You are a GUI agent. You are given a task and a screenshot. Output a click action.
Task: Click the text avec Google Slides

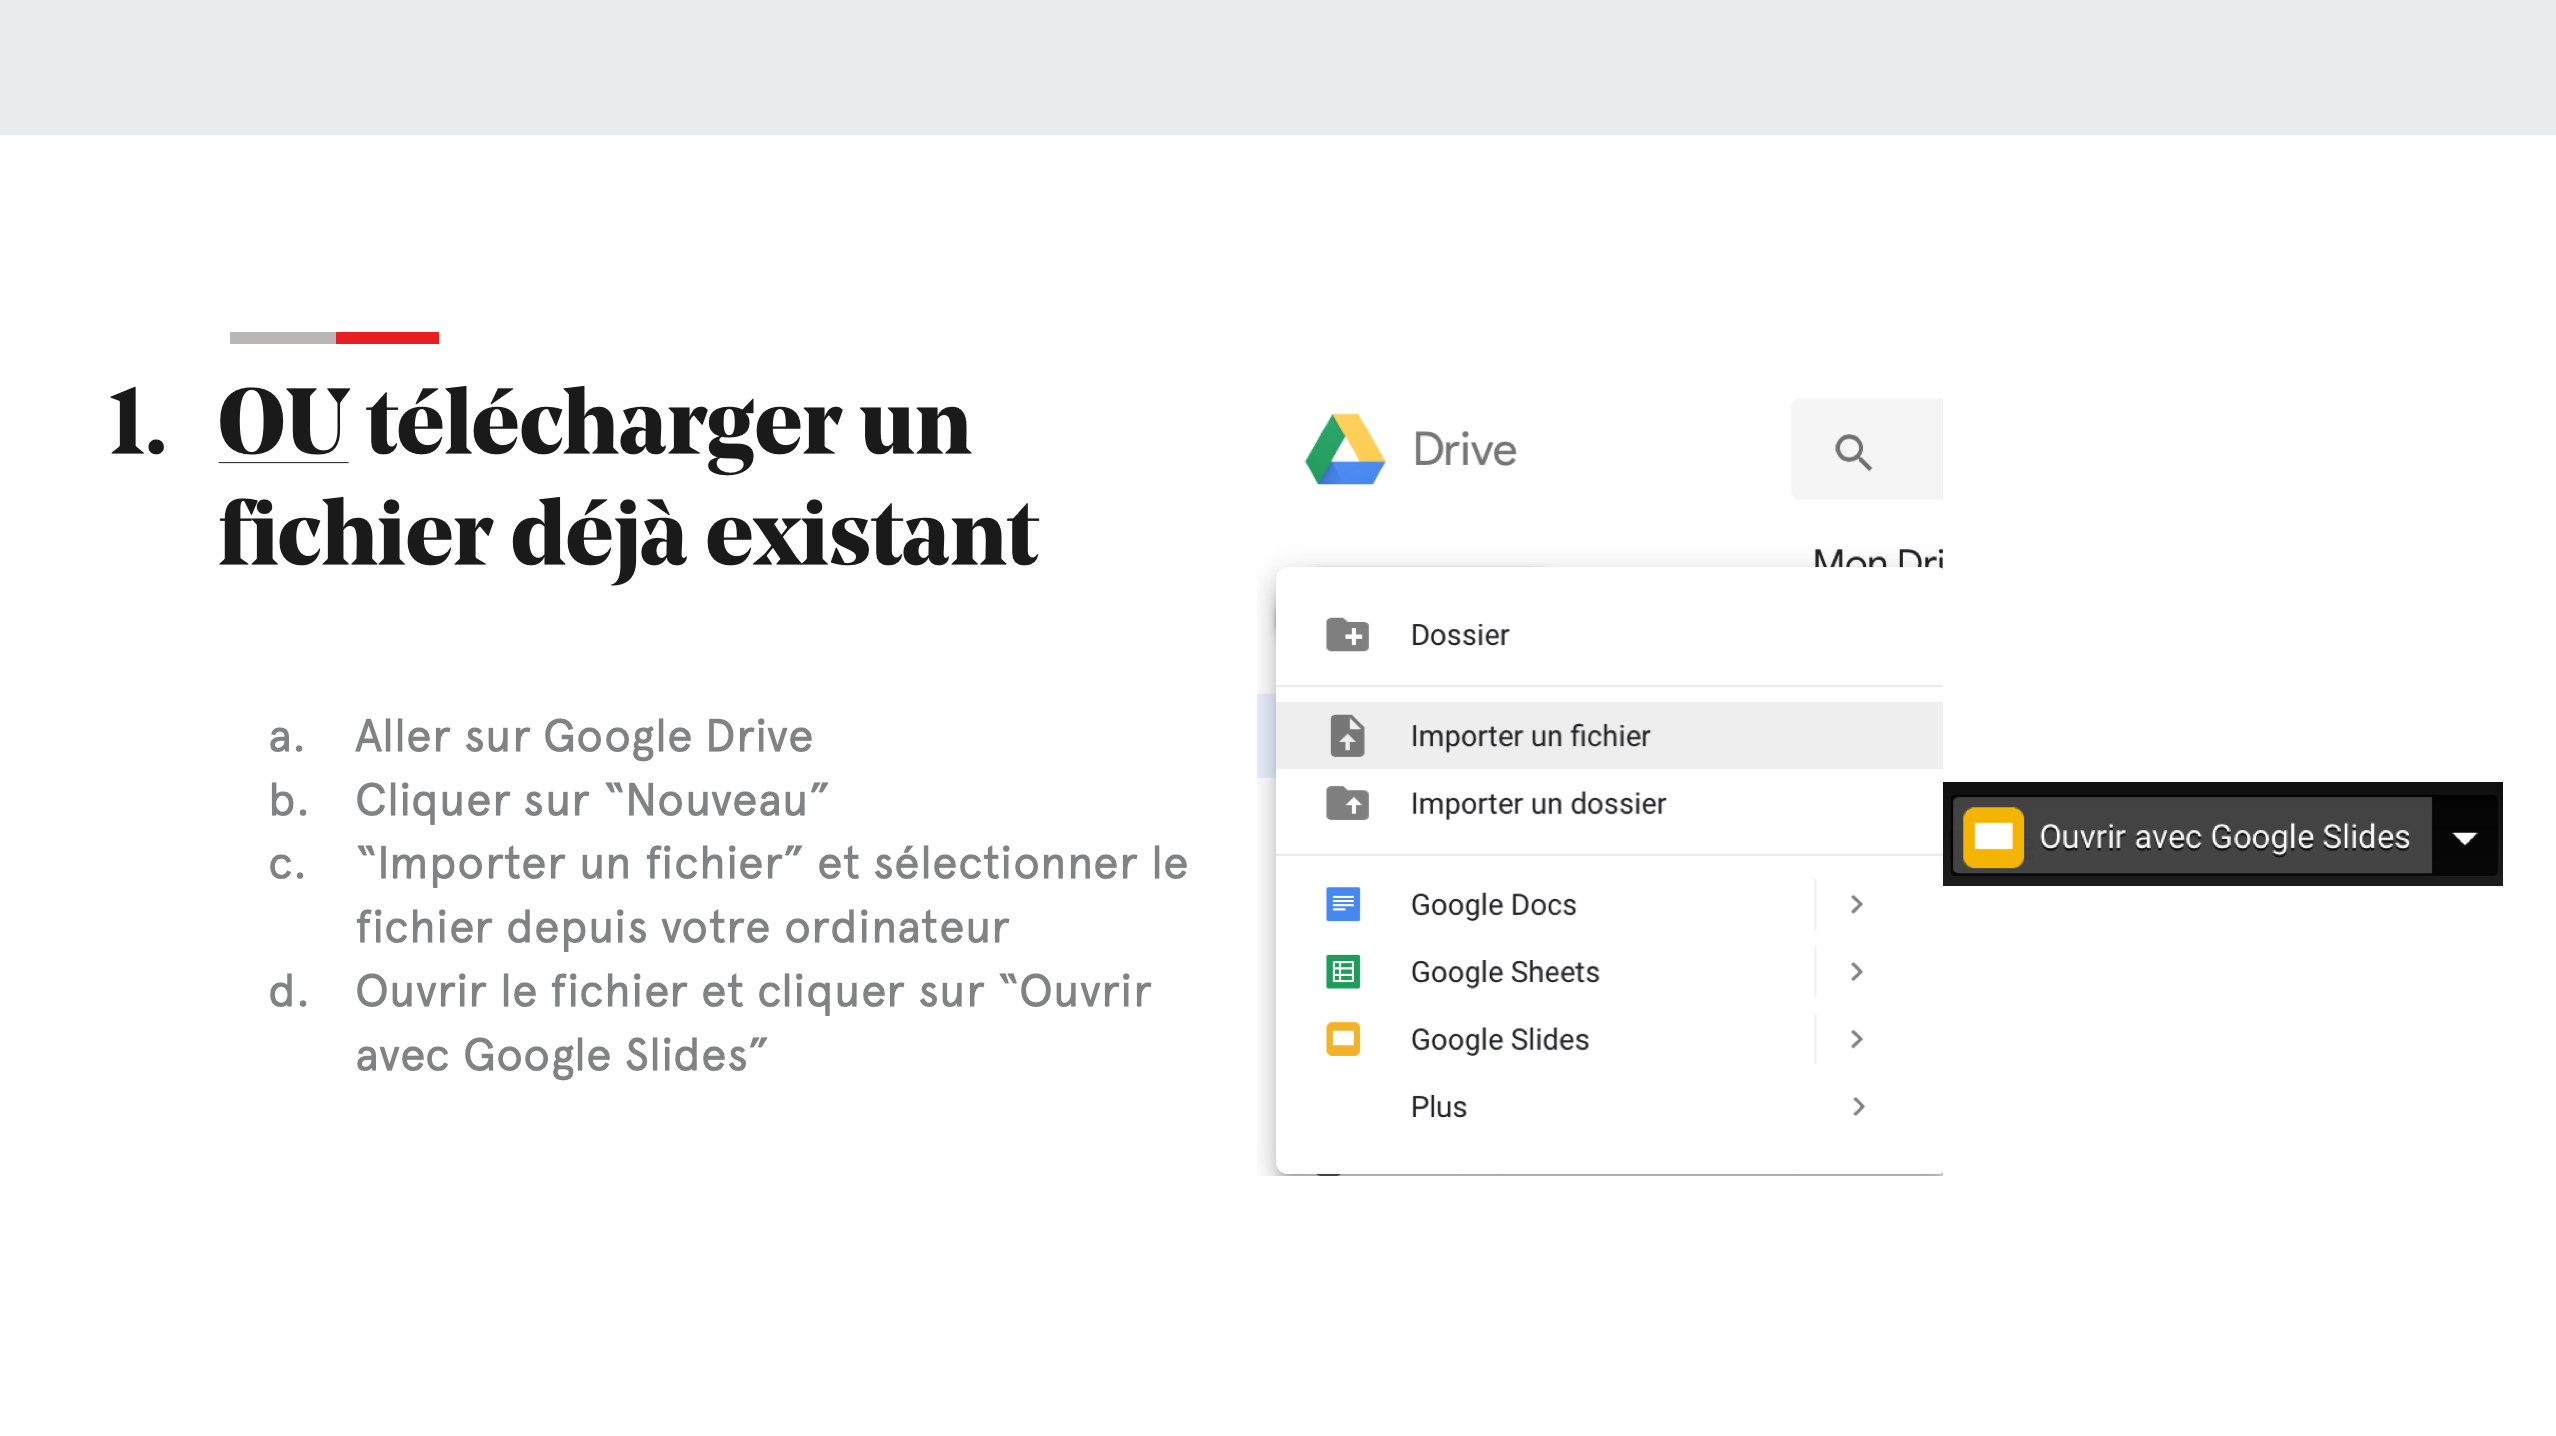pos(562,1055)
